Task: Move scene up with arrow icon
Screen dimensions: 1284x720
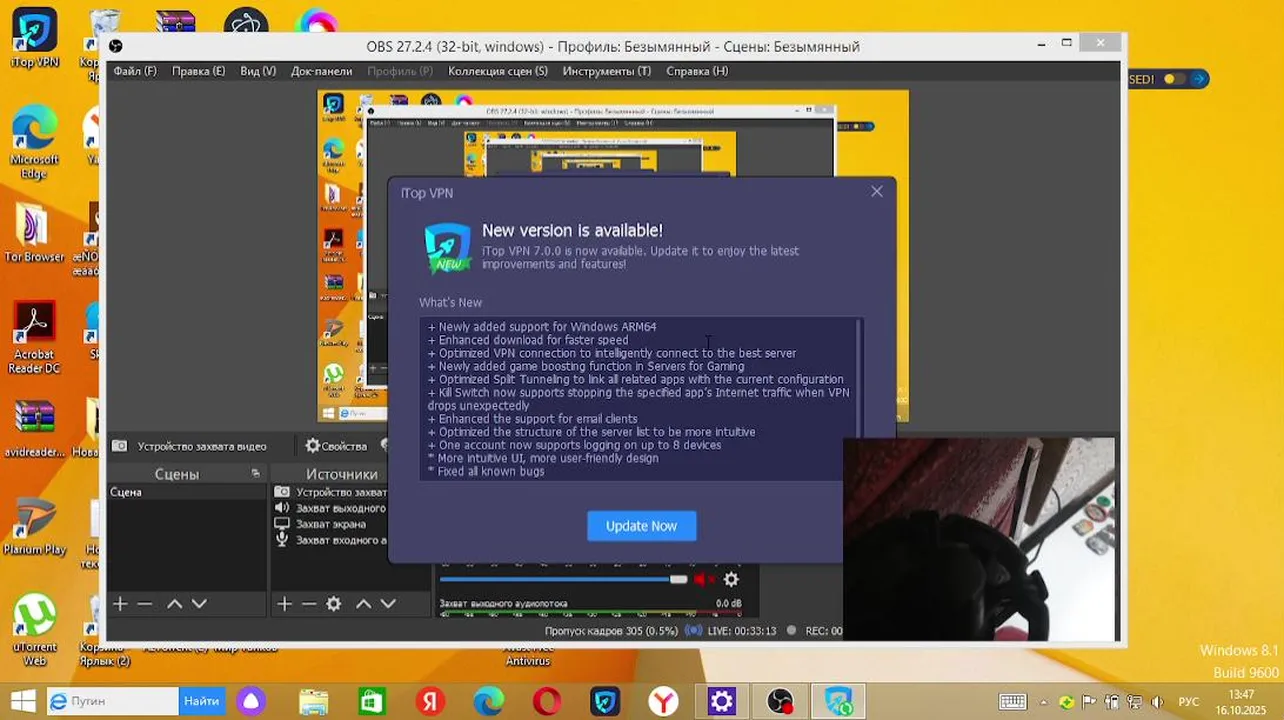Action: click(x=174, y=603)
